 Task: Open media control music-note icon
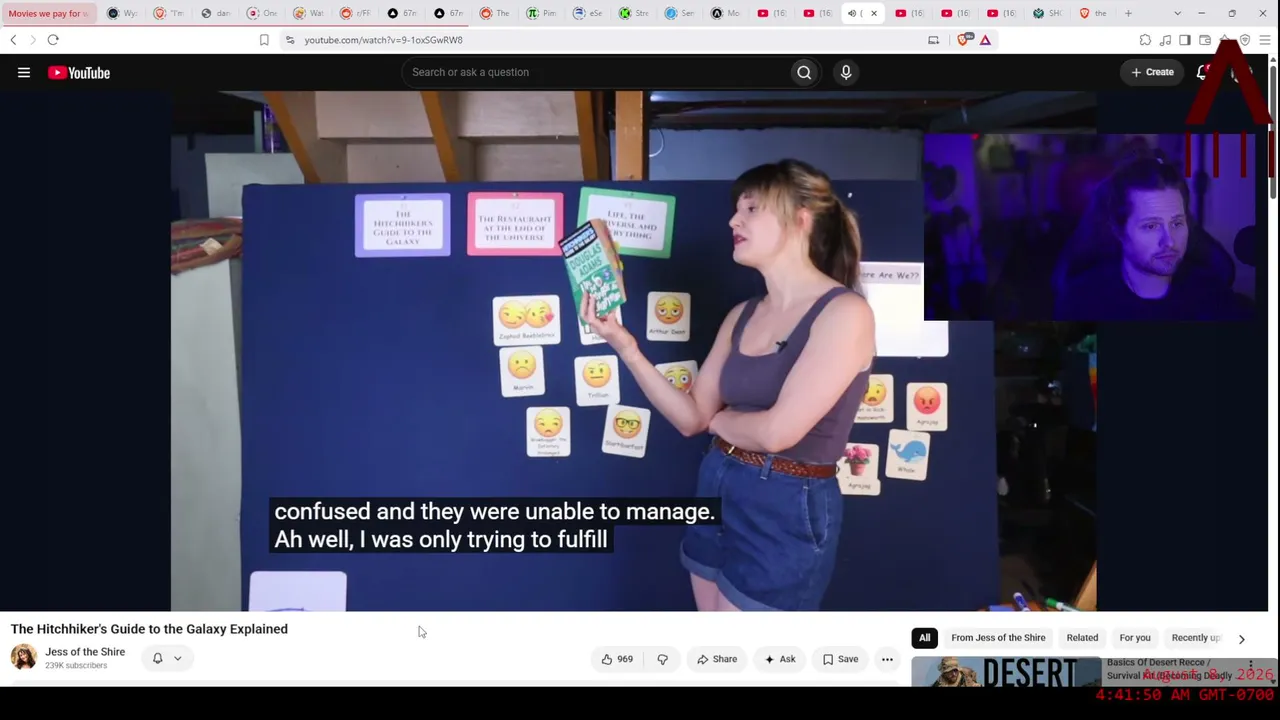tap(1165, 40)
